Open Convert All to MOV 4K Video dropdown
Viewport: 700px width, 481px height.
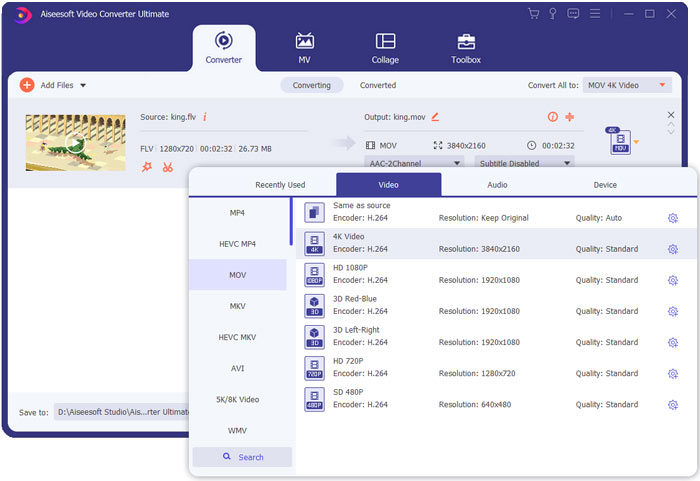coord(627,85)
